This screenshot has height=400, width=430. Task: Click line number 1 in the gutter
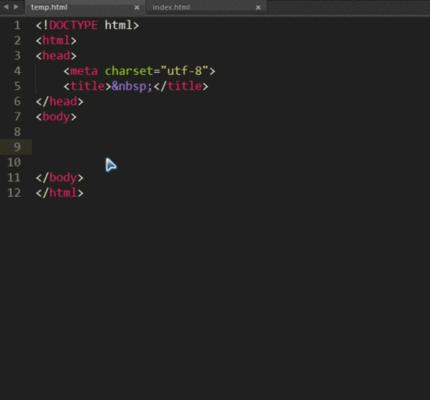[x=17, y=25]
